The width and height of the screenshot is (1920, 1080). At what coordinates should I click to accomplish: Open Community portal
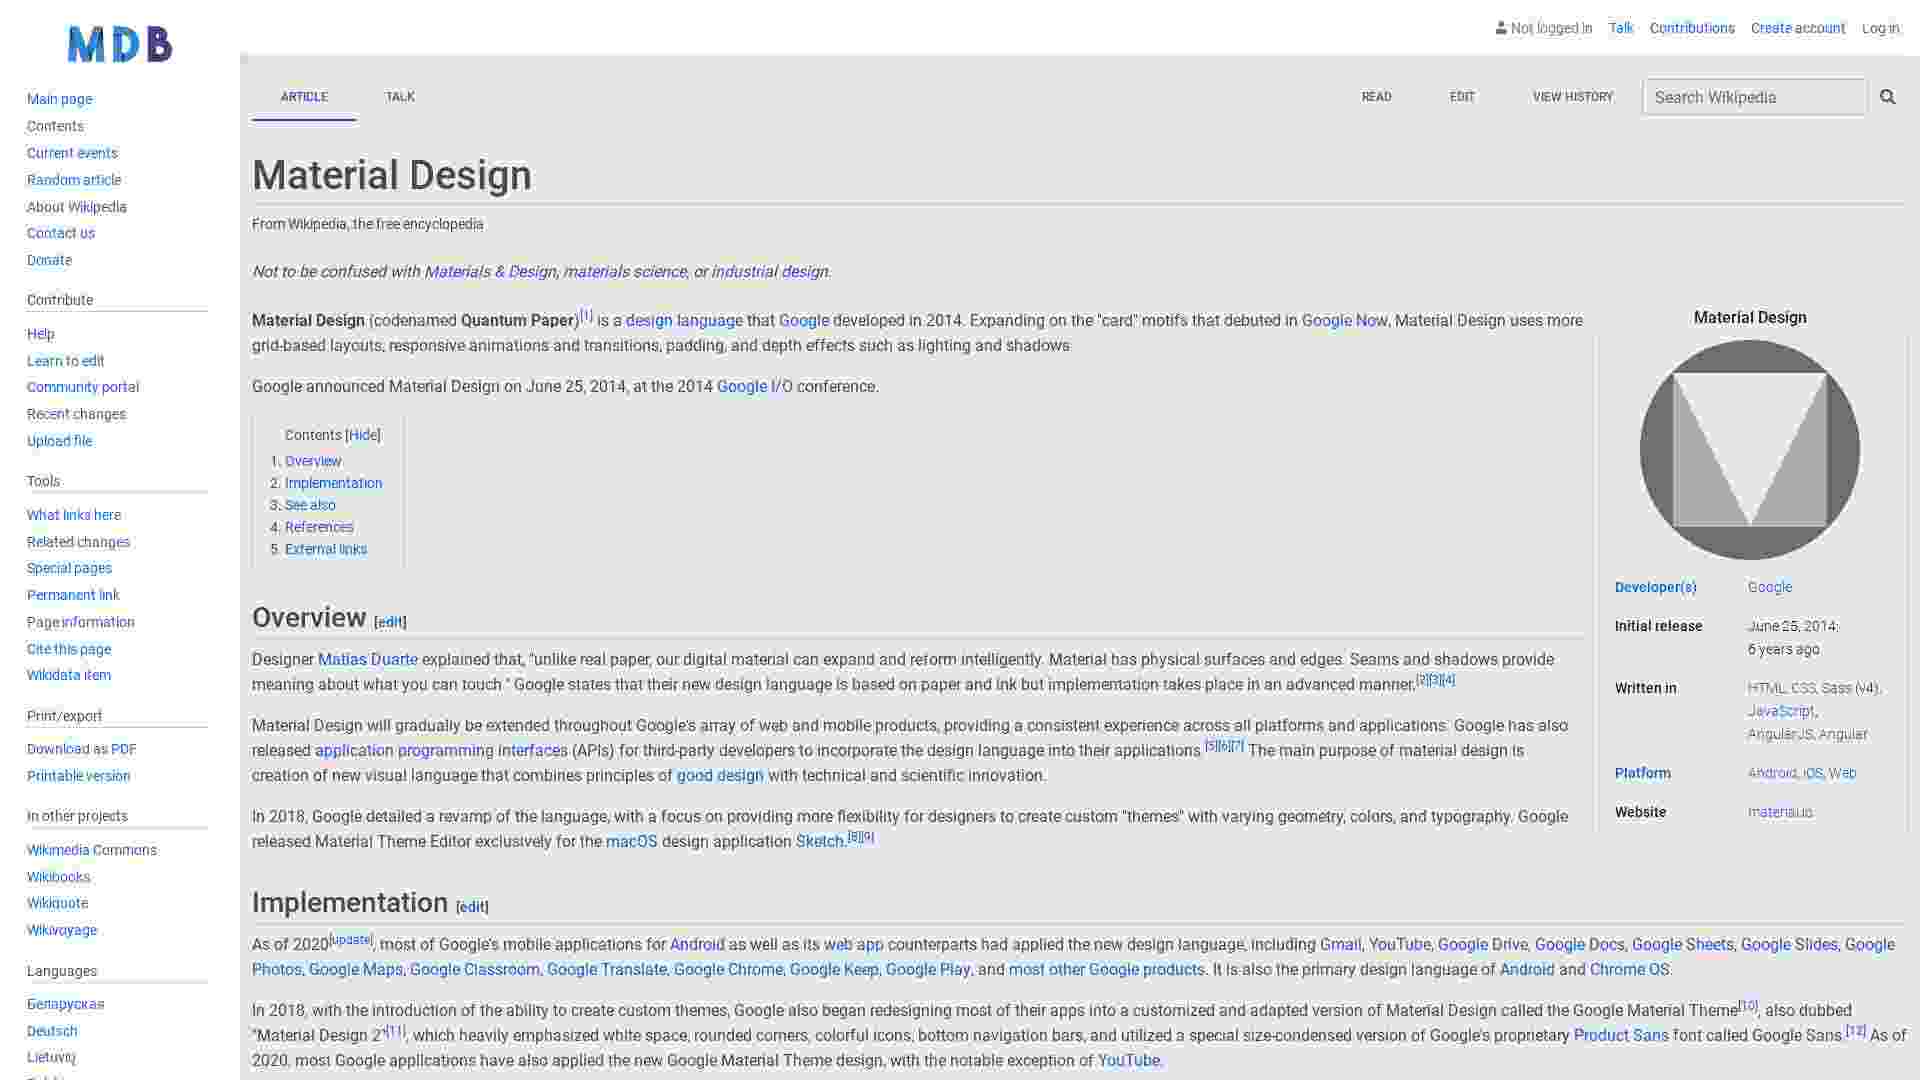(x=83, y=387)
